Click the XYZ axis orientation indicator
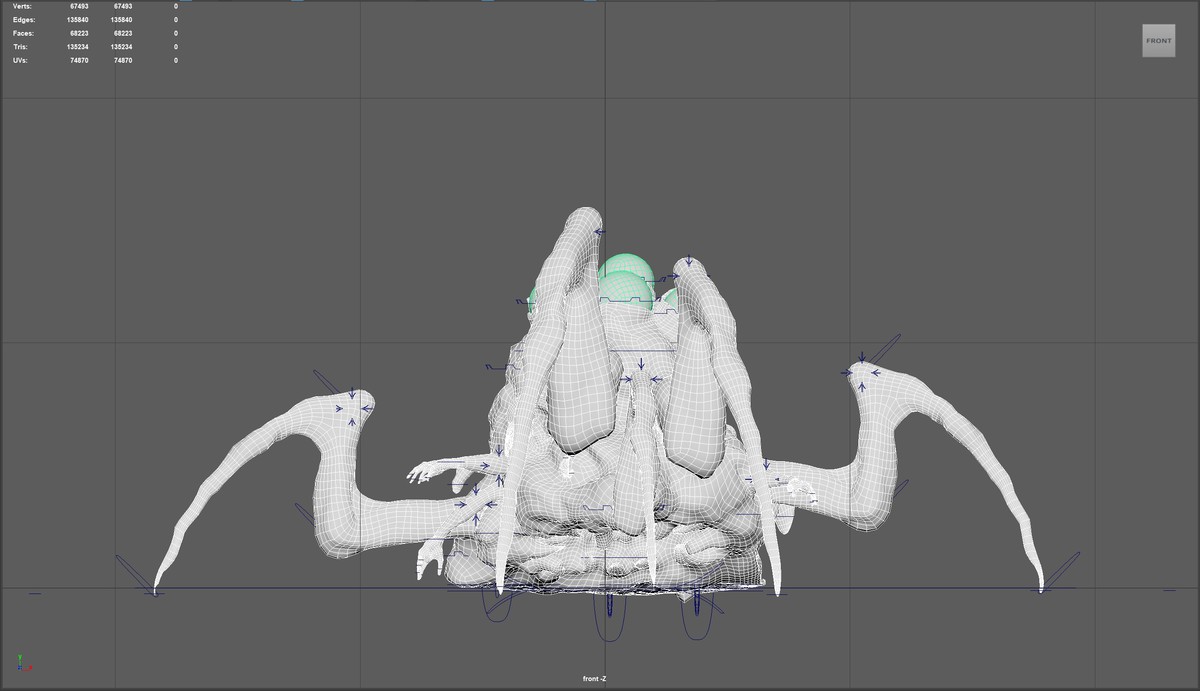 (24, 663)
